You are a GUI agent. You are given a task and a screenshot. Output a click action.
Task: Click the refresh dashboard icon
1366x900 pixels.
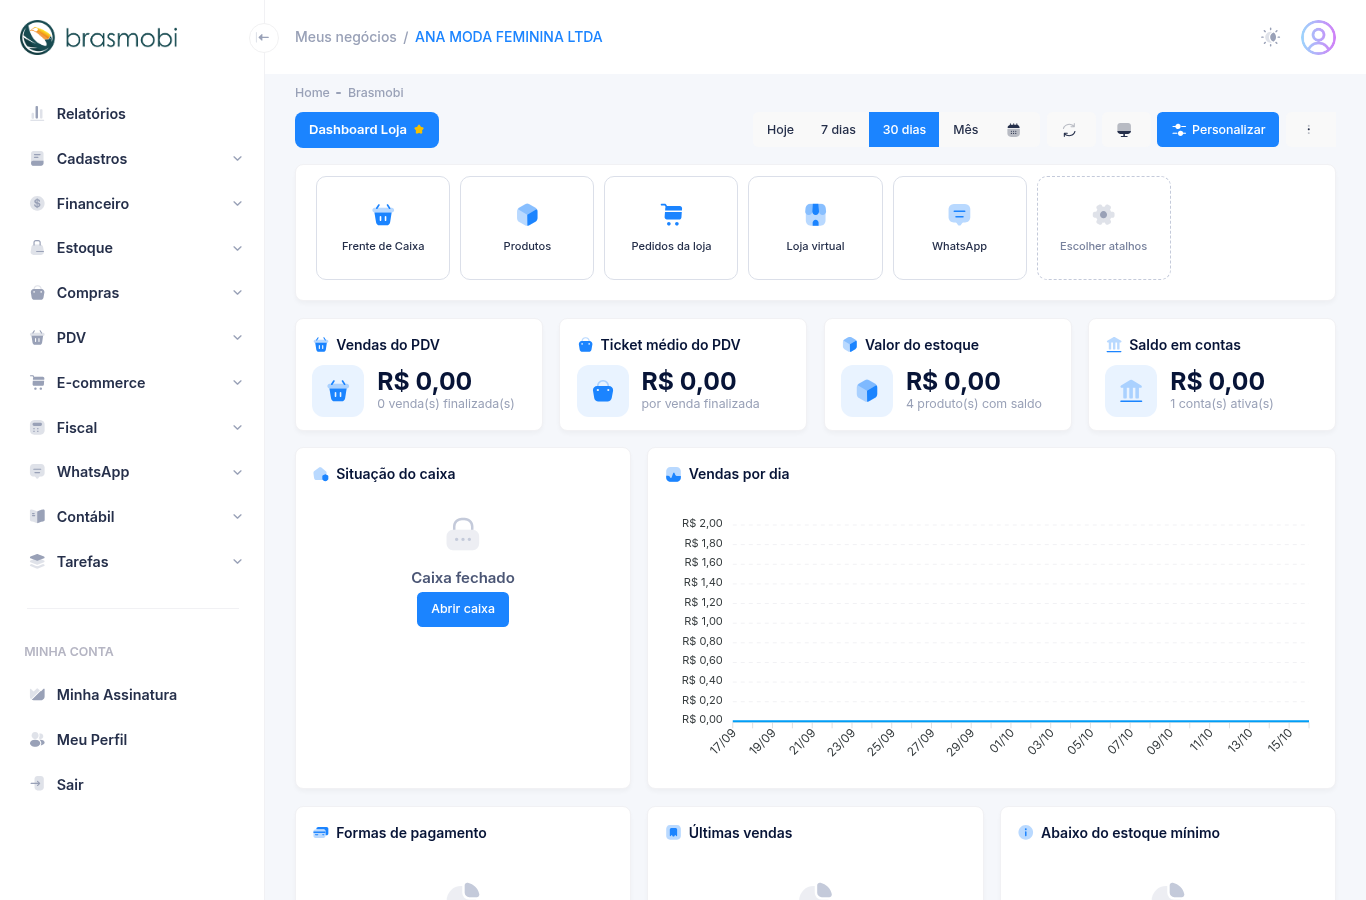click(1069, 130)
